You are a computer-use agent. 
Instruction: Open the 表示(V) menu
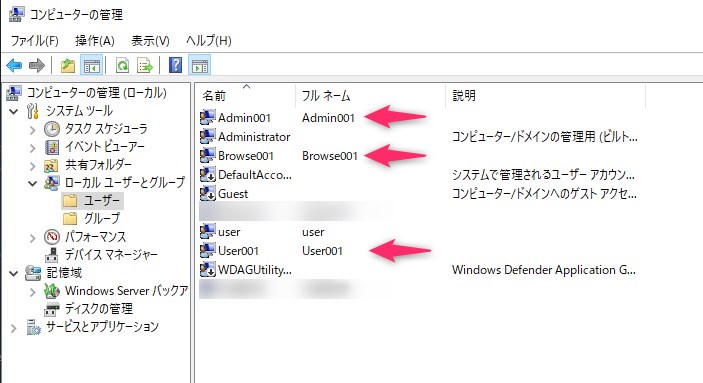coord(150,41)
